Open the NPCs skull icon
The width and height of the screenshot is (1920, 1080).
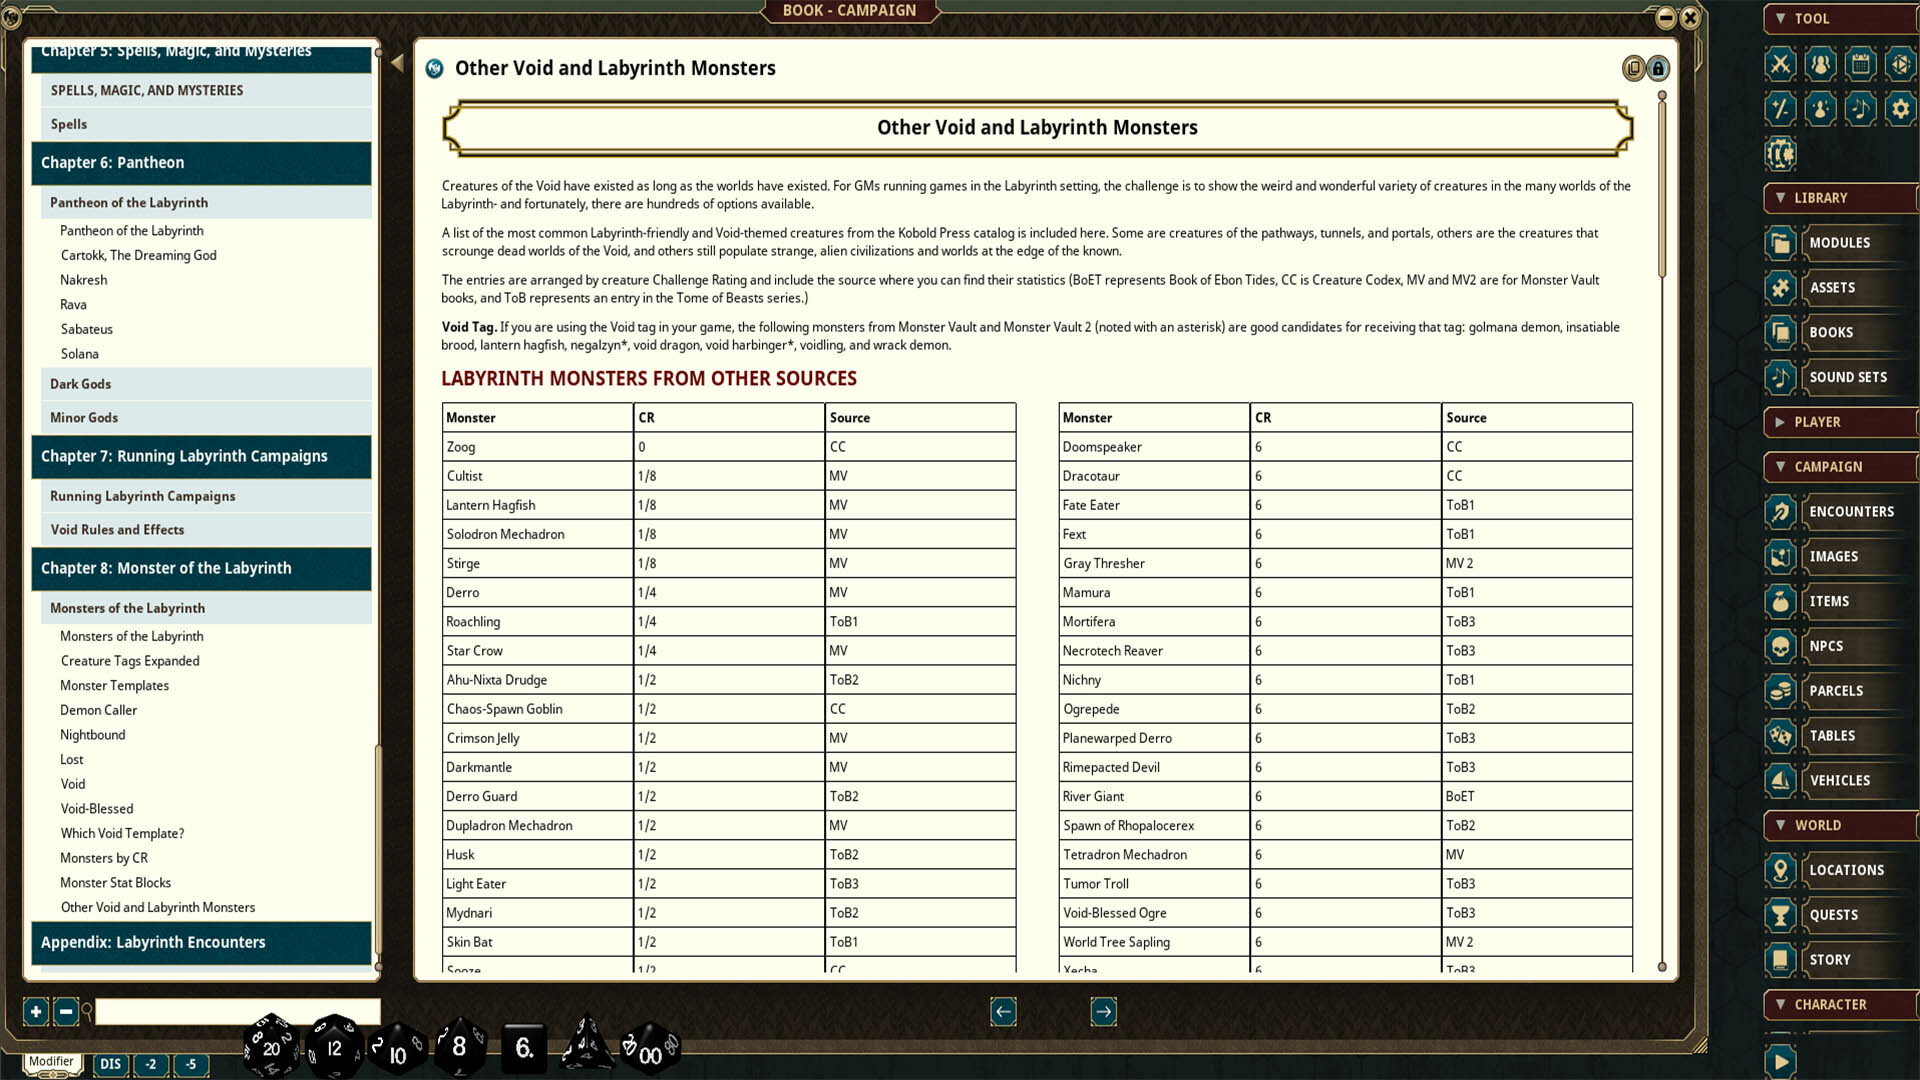[x=1782, y=646]
